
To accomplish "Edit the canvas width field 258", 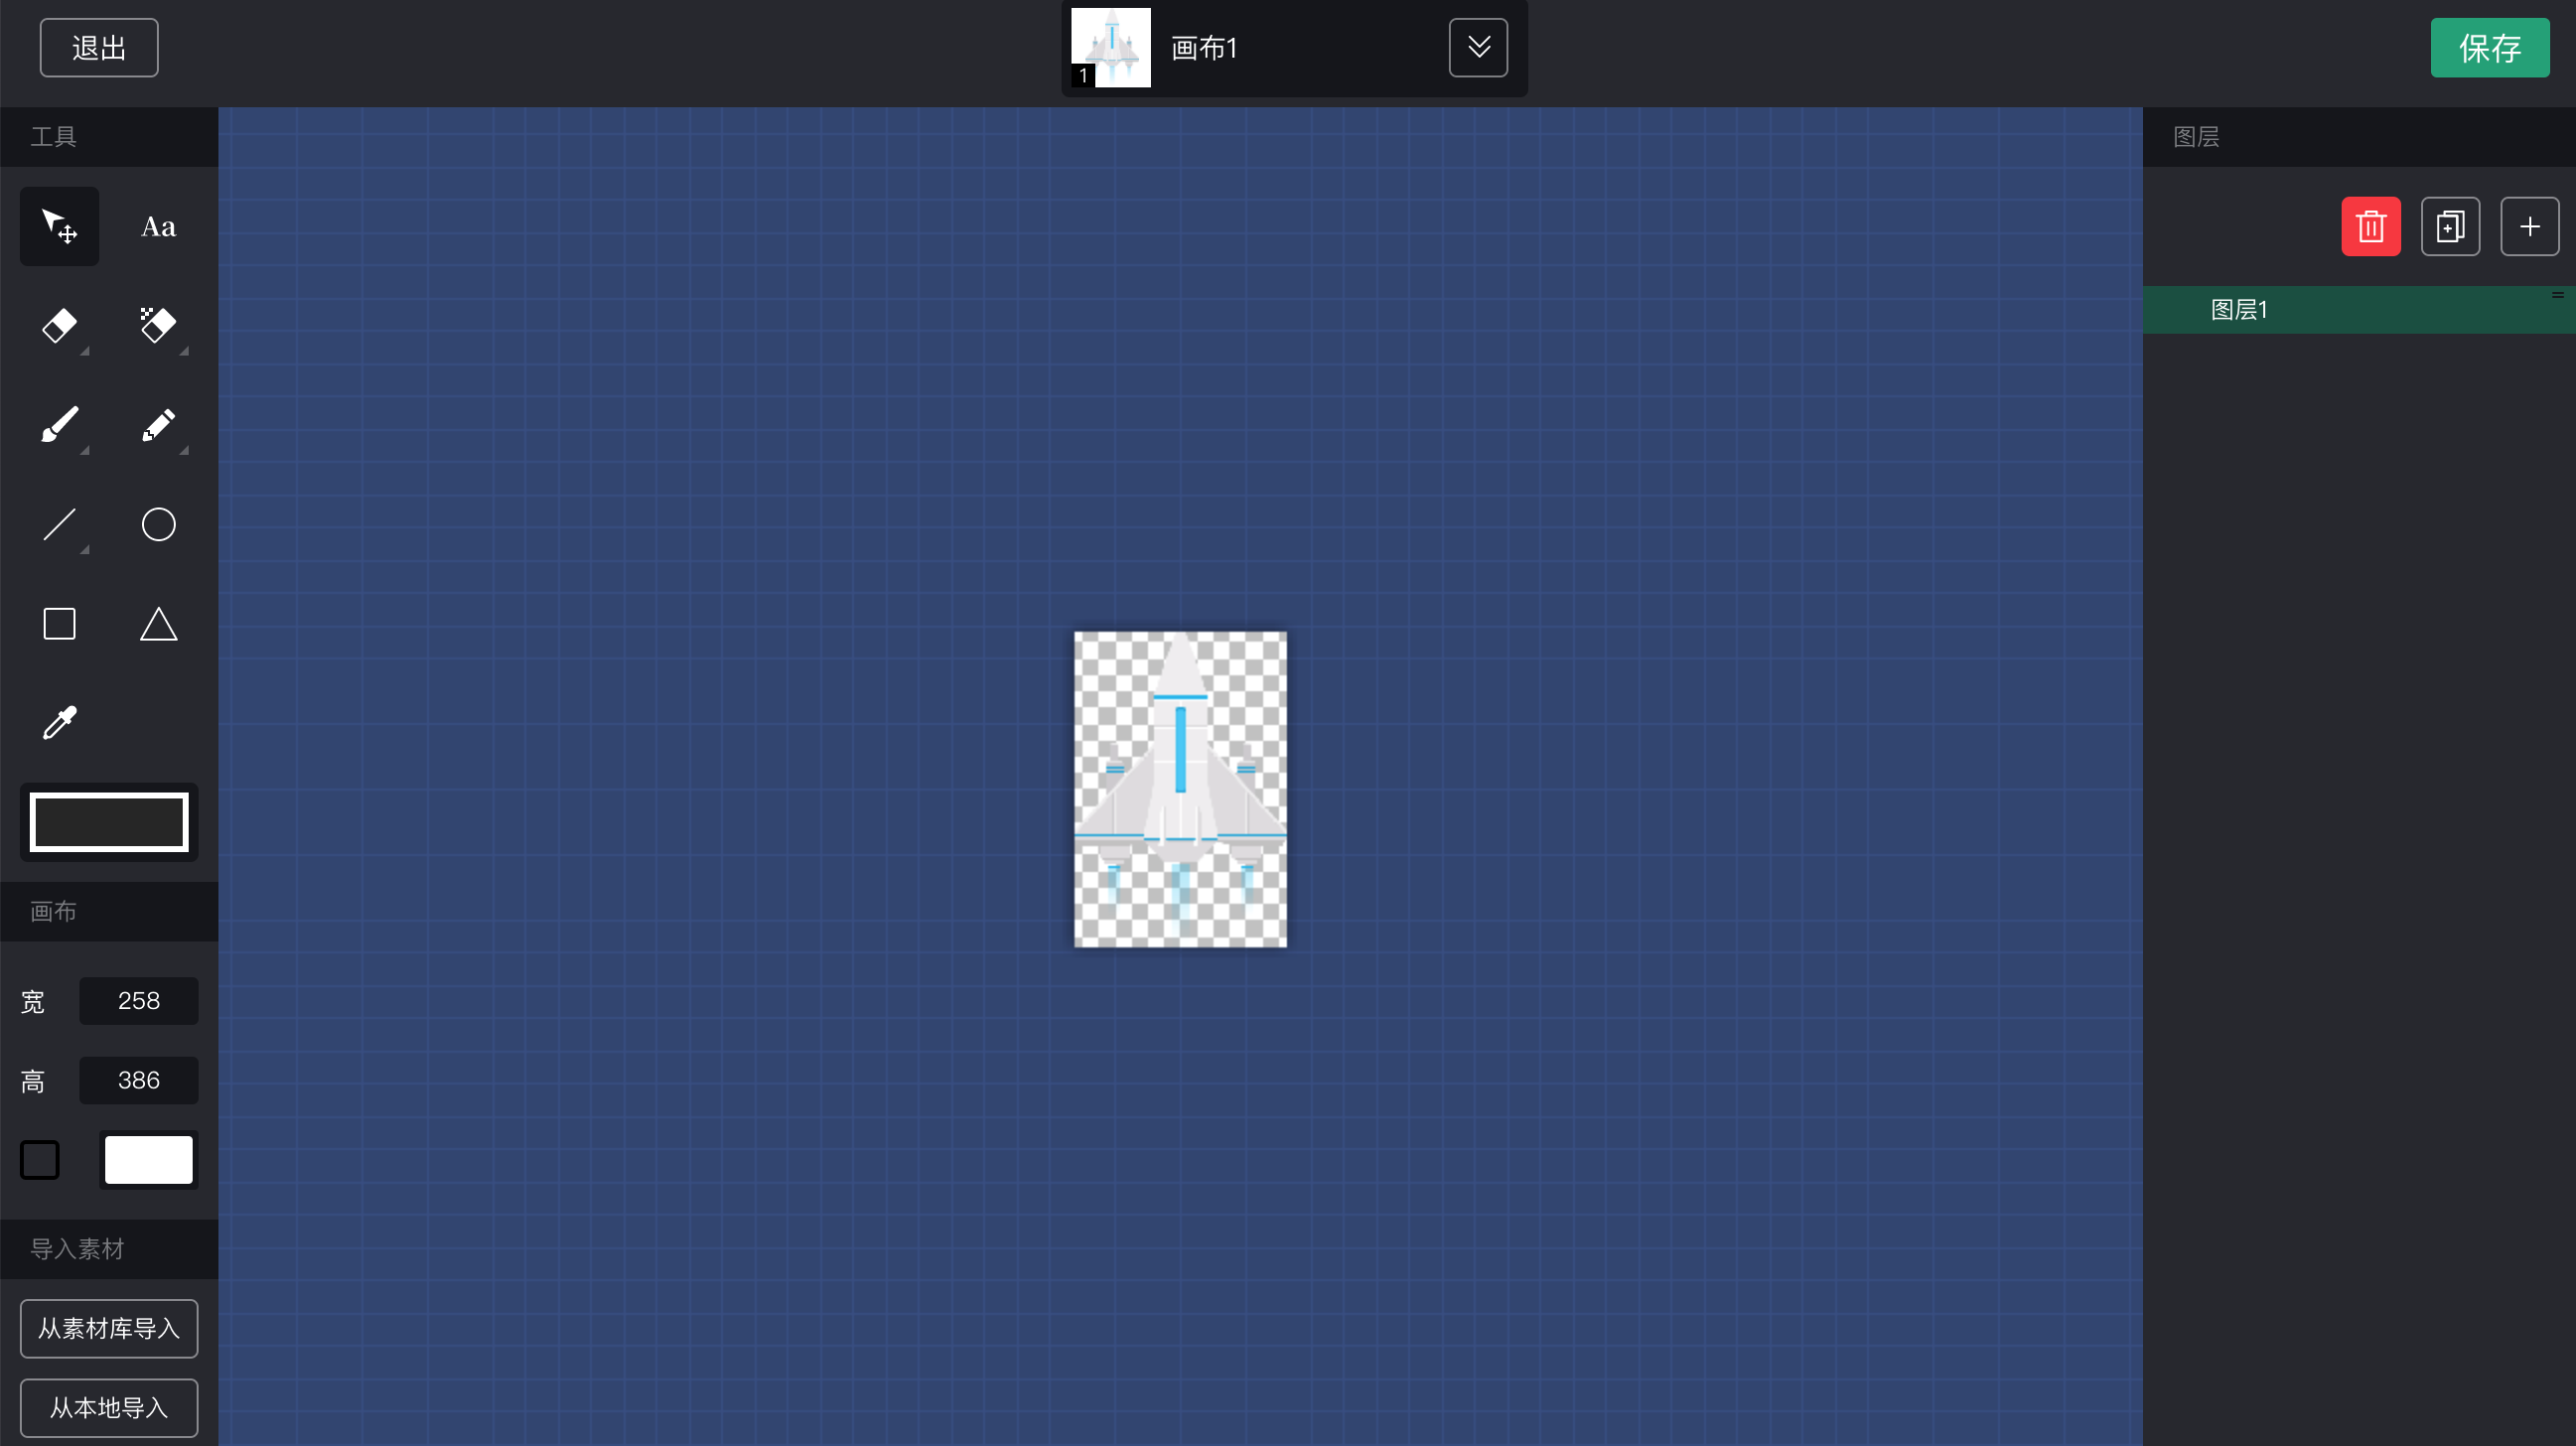I will click(139, 1000).
